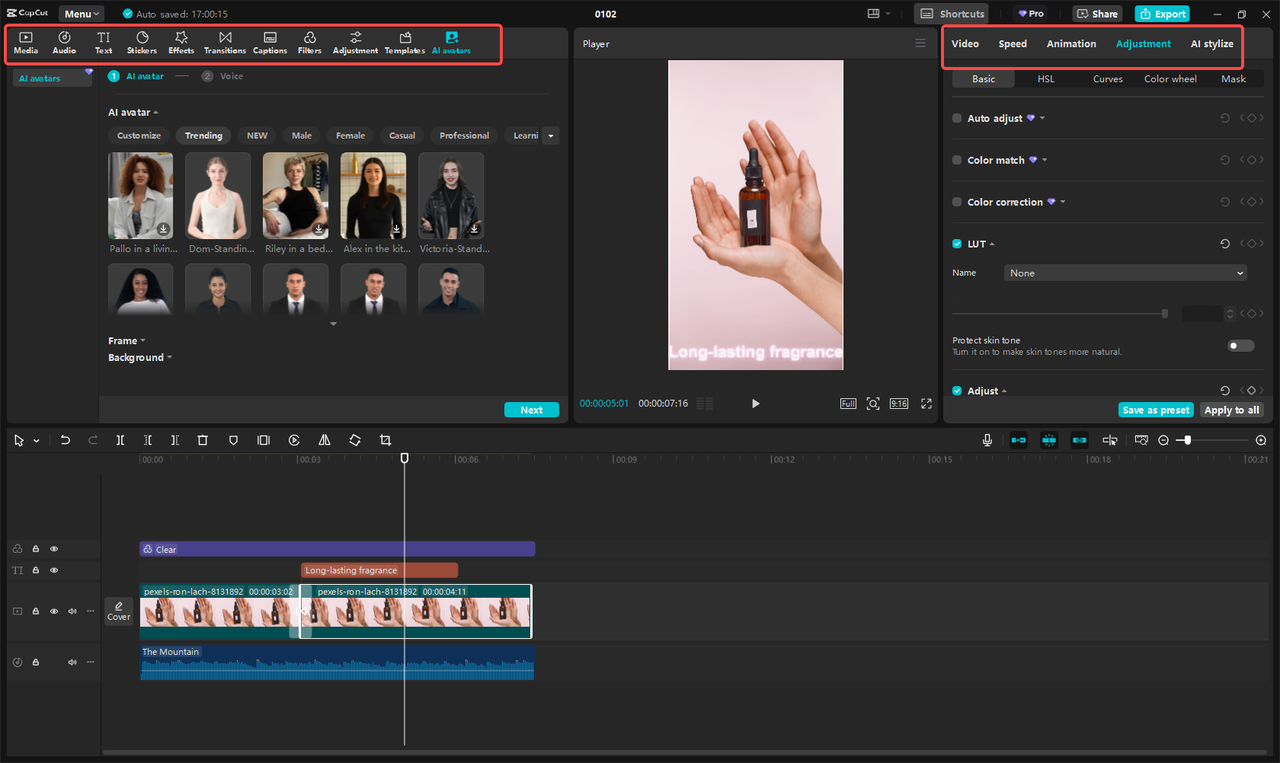Click the timeline zoom-in magnifier
The width and height of the screenshot is (1280, 763).
point(1261,440)
